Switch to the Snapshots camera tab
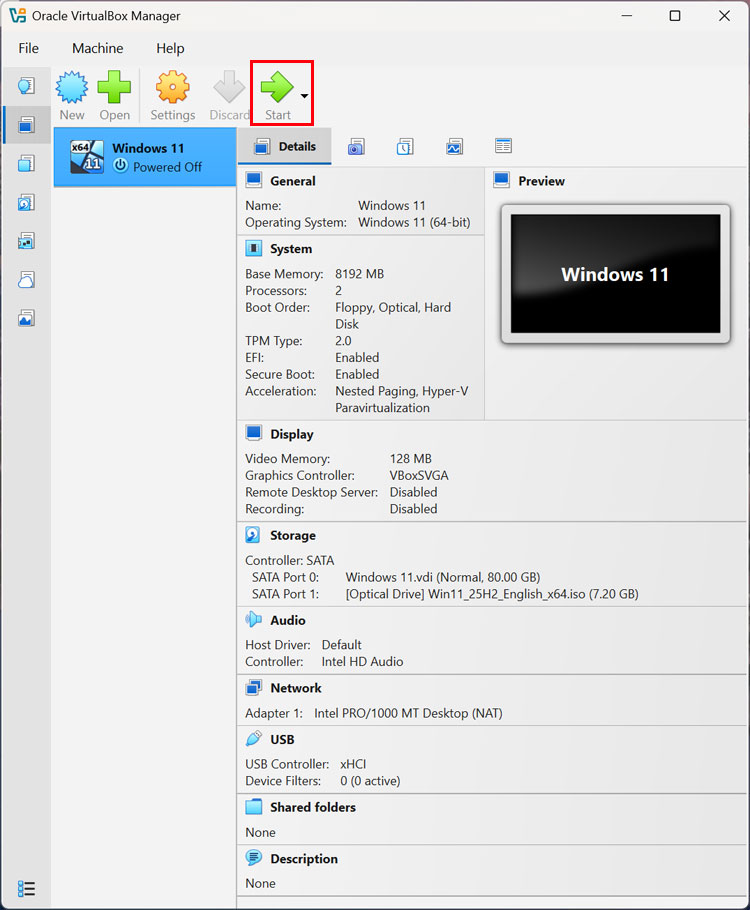This screenshot has height=910, width=750. click(356, 147)
